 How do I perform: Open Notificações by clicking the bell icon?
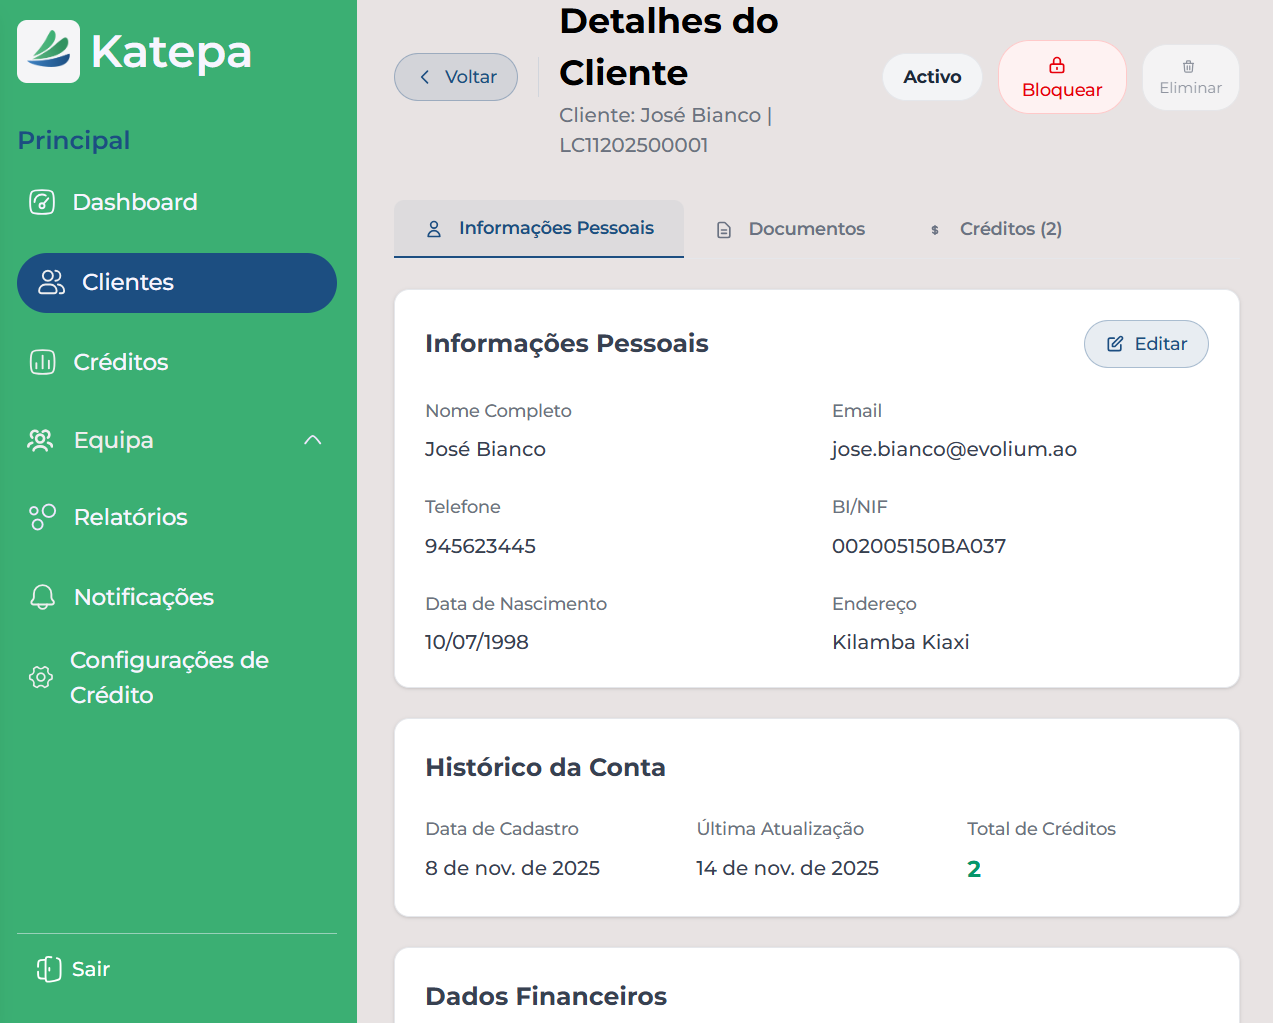click(41, 597)
